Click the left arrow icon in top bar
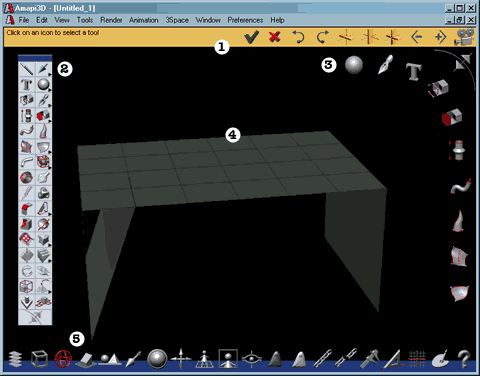Screen dimensions: 480x376 tap(417, 37)
